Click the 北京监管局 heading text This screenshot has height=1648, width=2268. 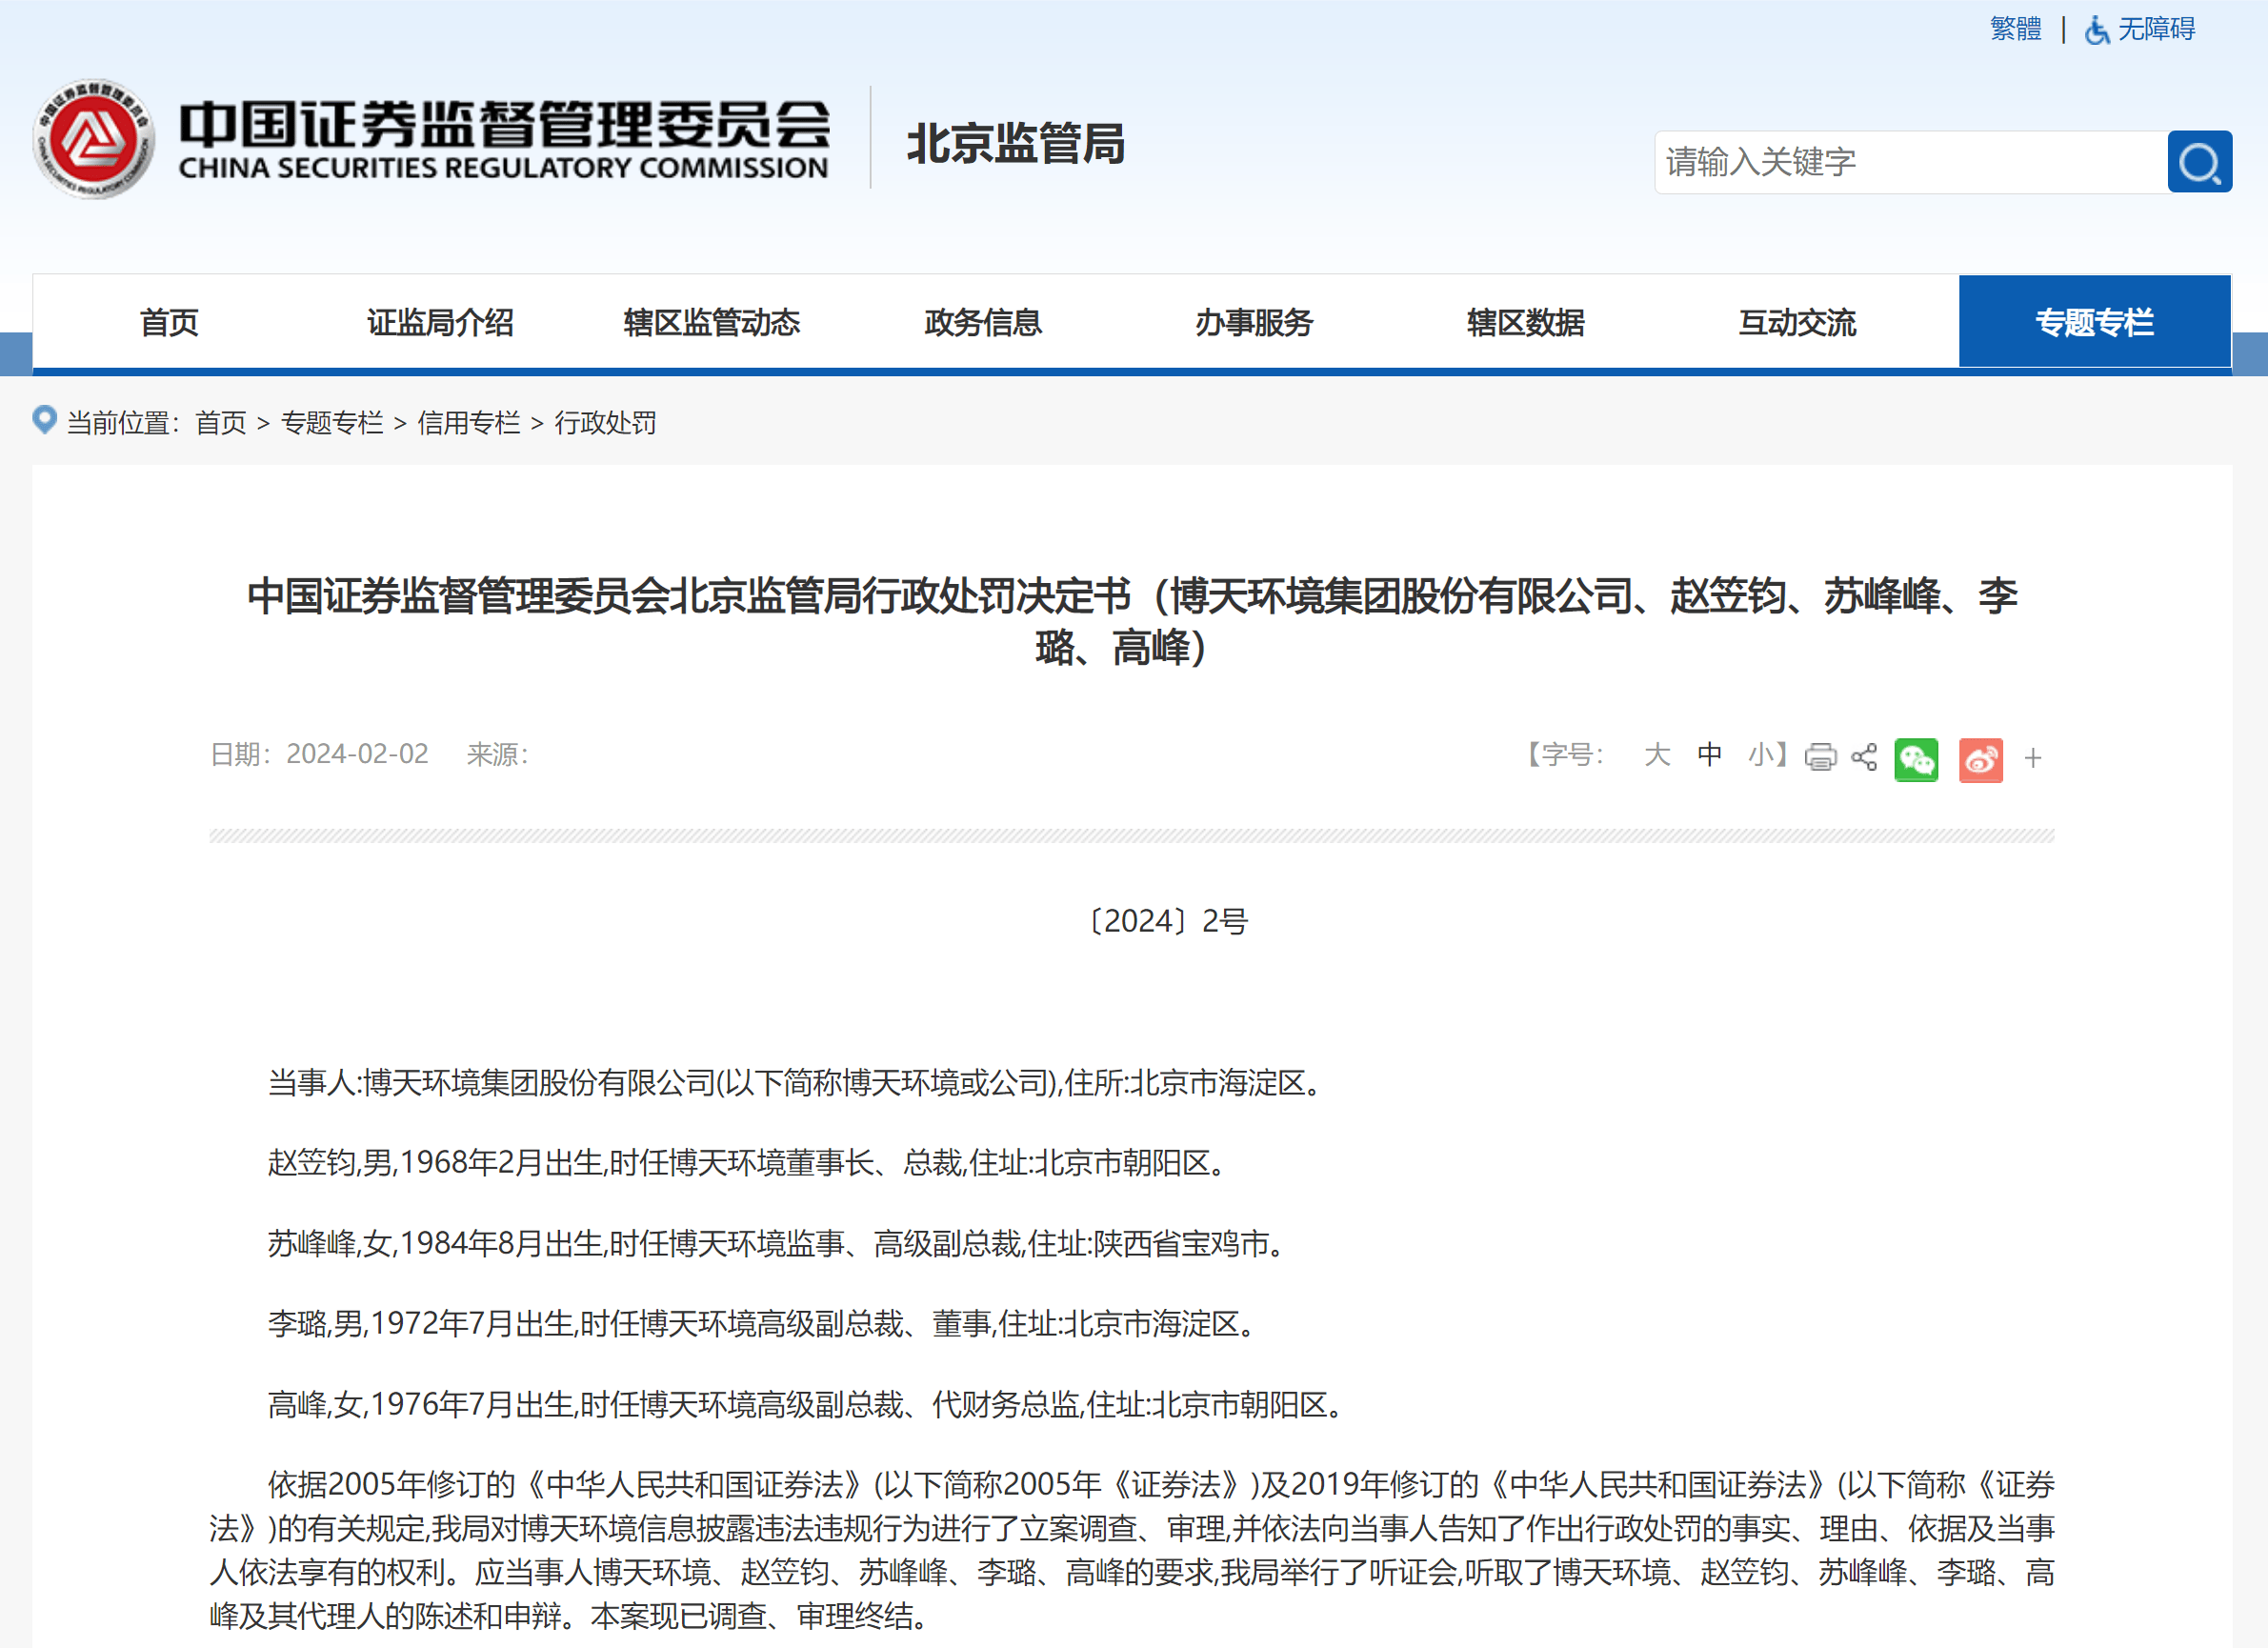pos(1016,143)
